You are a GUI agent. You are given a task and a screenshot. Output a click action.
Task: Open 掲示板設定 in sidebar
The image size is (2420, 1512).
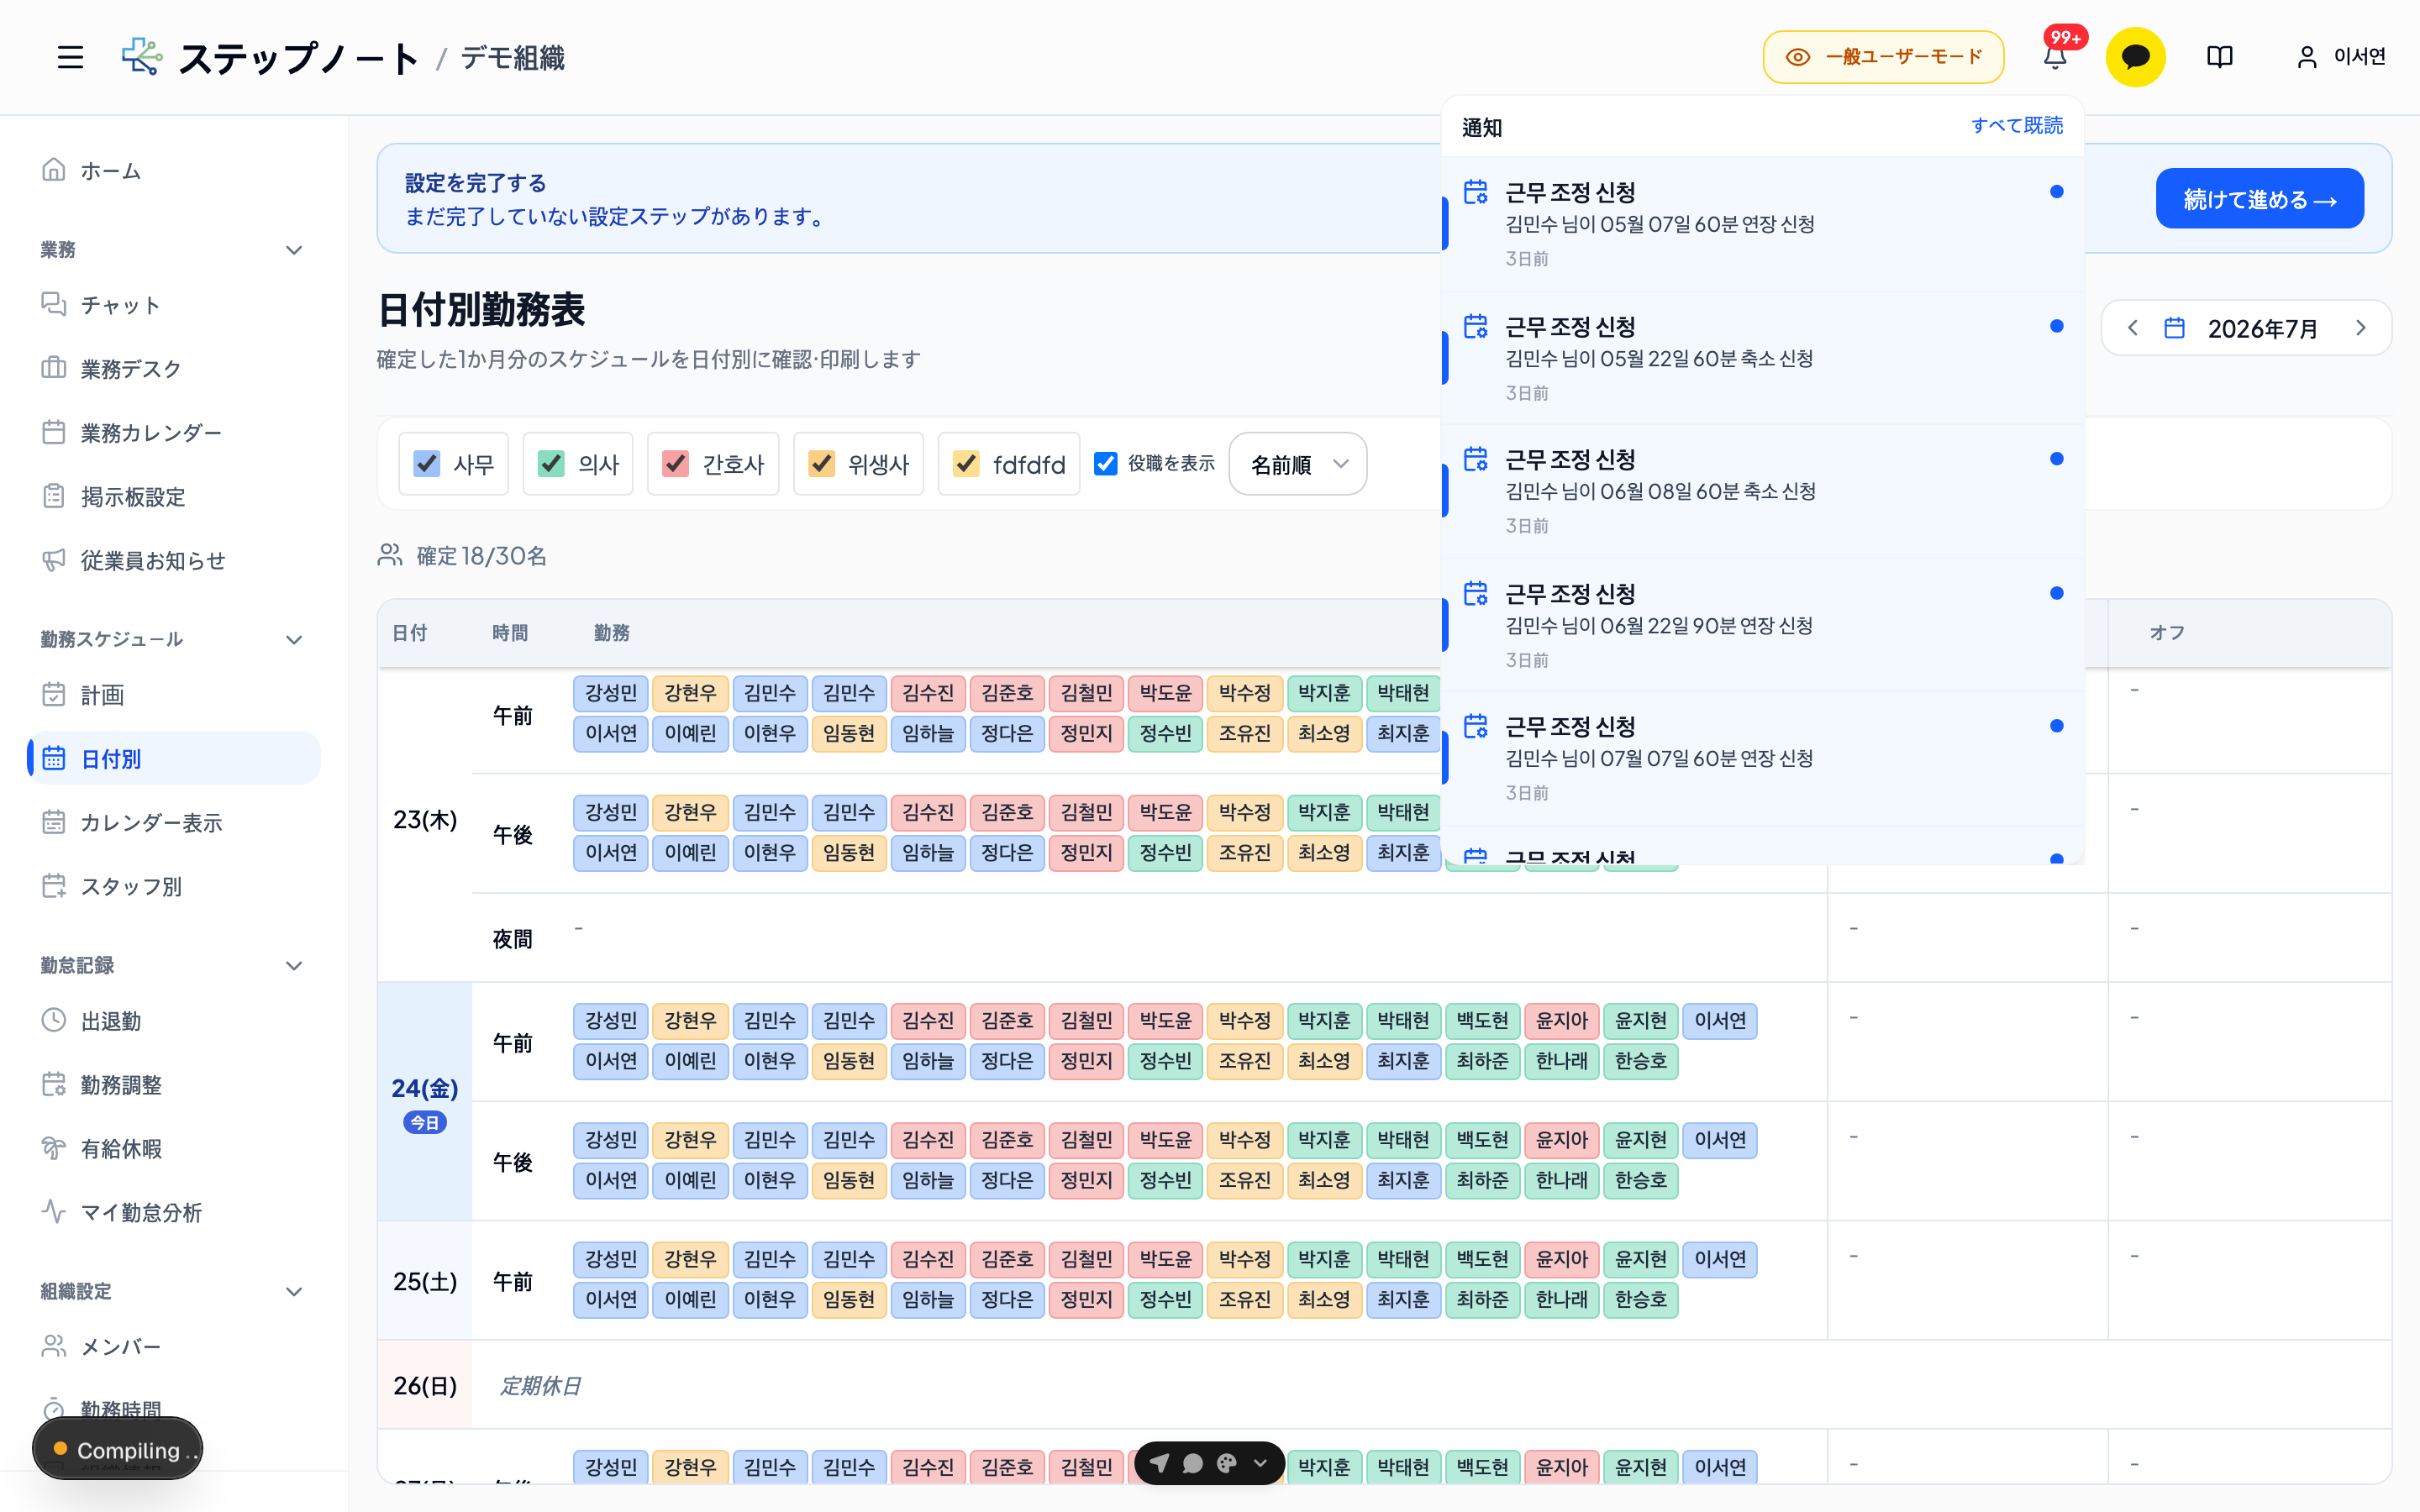[x=172, y=497]
